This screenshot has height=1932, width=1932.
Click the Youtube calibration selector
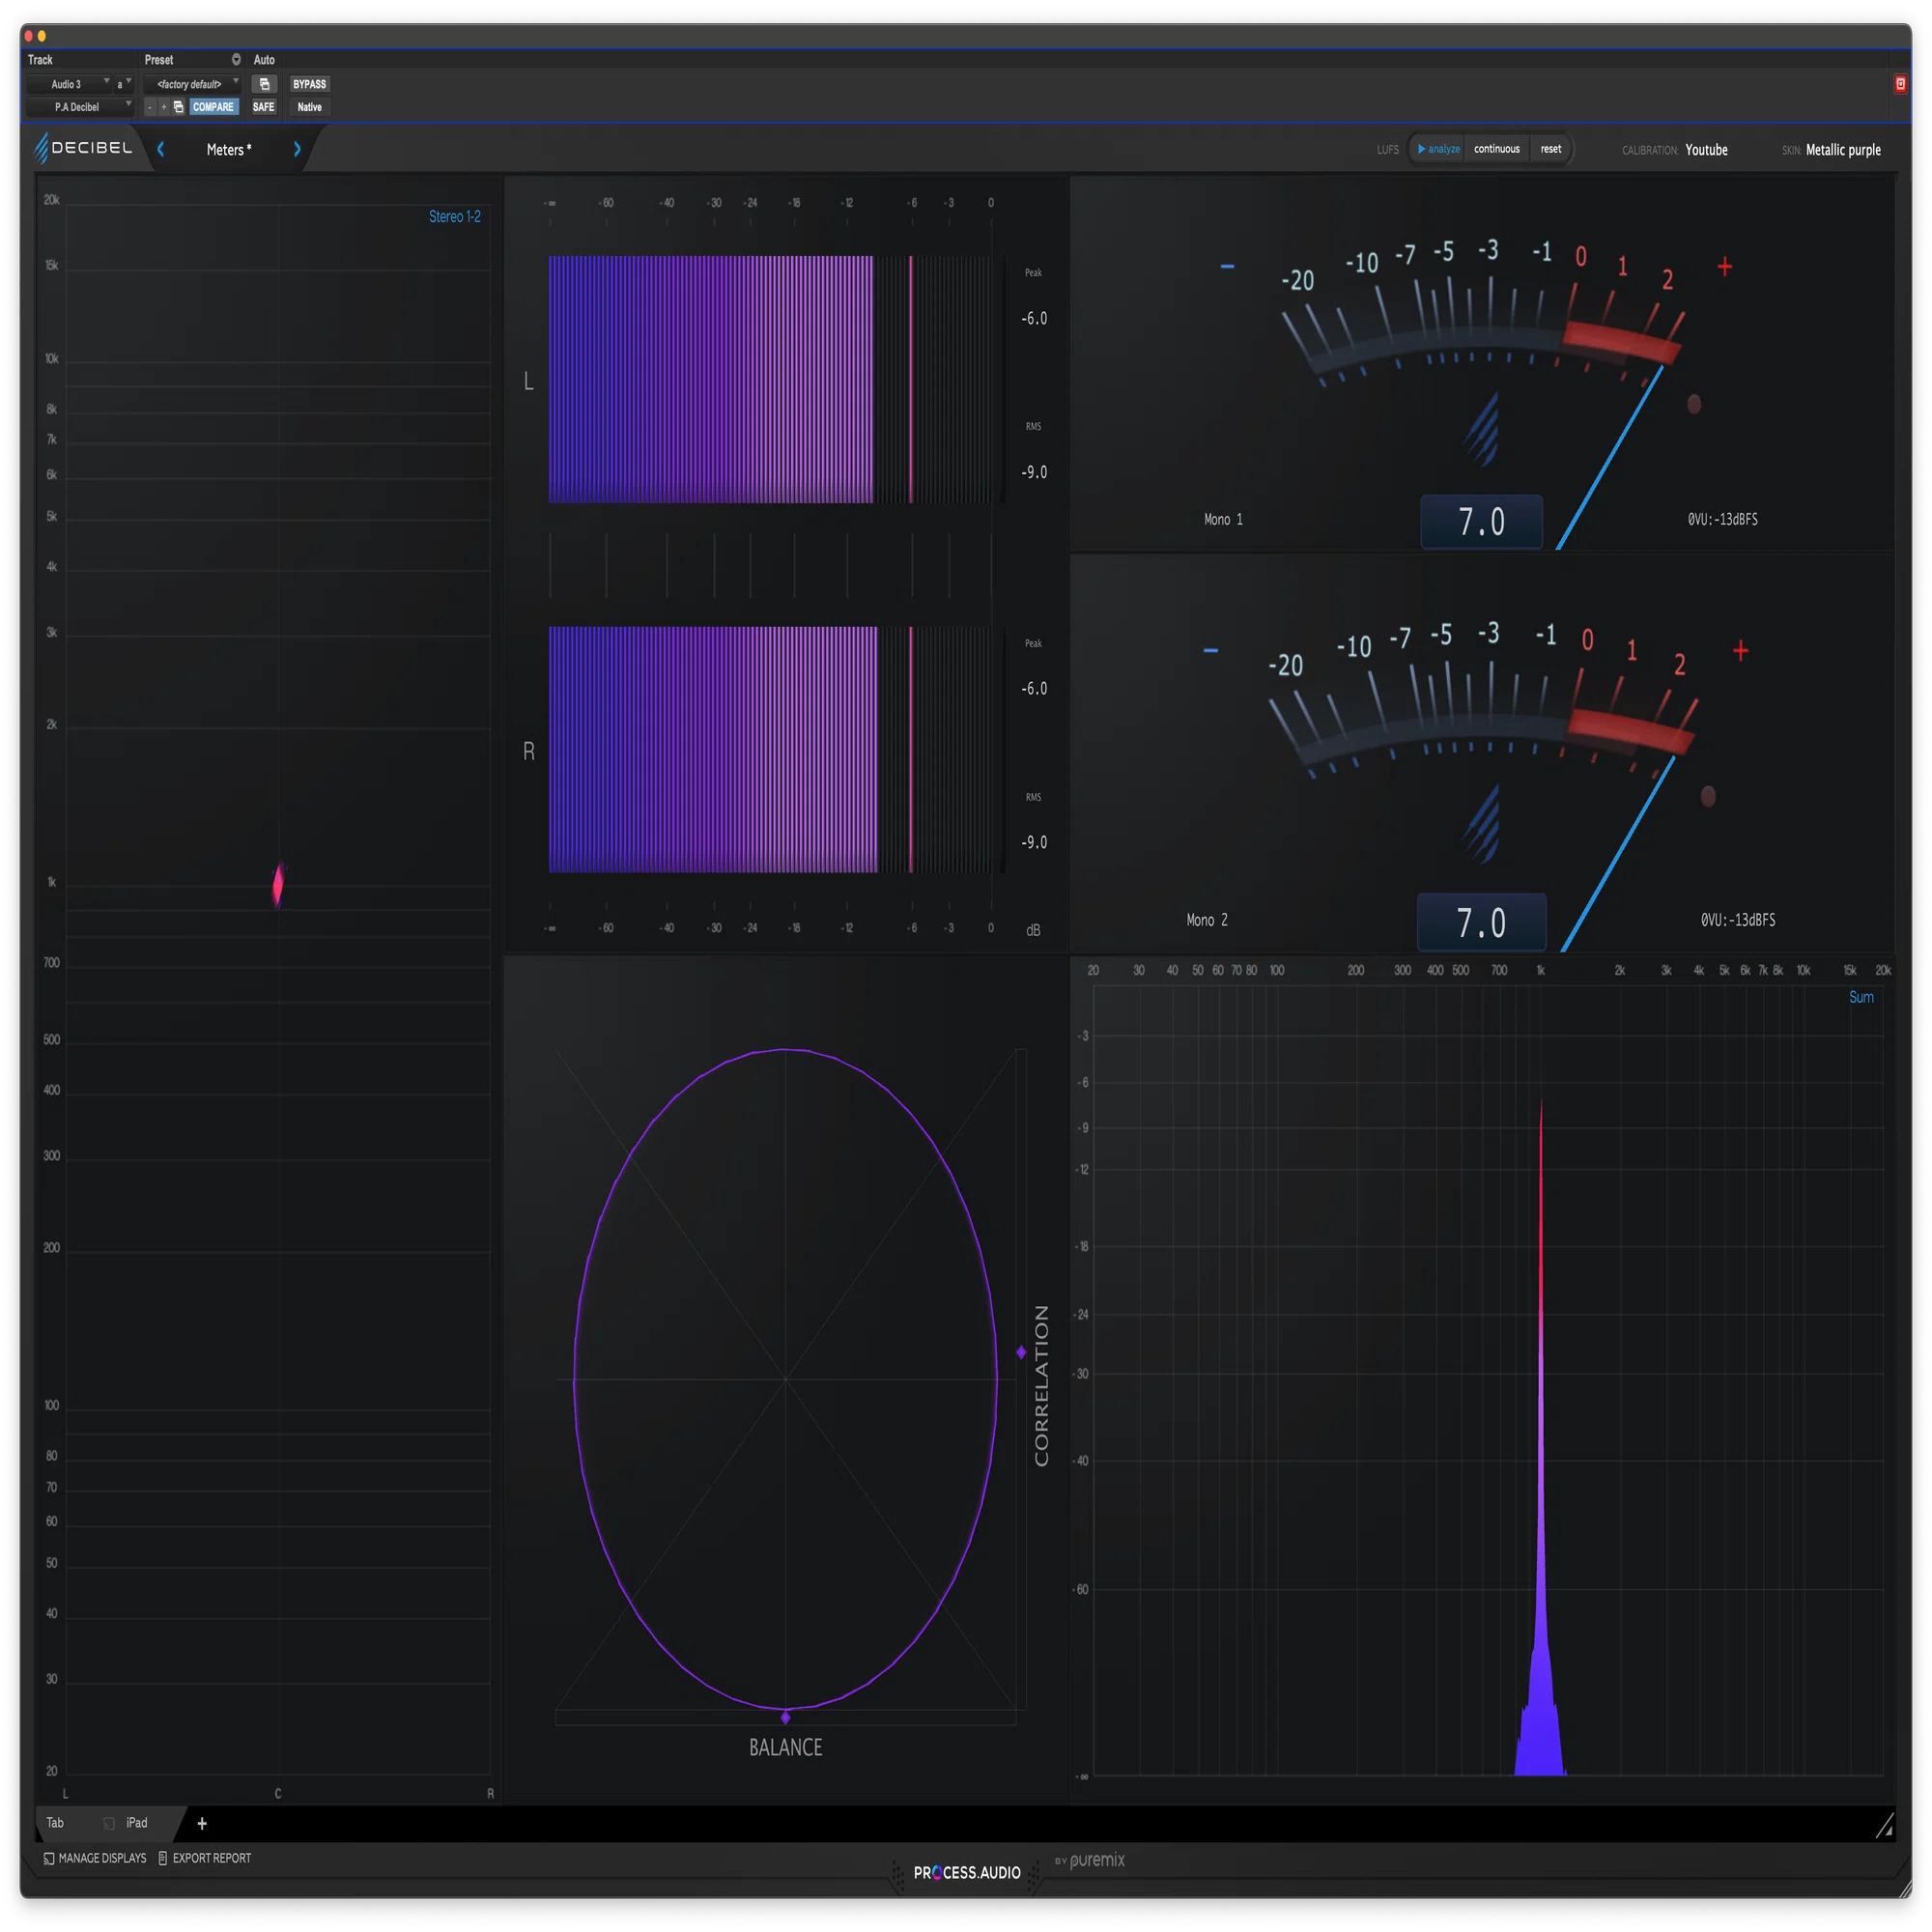point(1706,150)
